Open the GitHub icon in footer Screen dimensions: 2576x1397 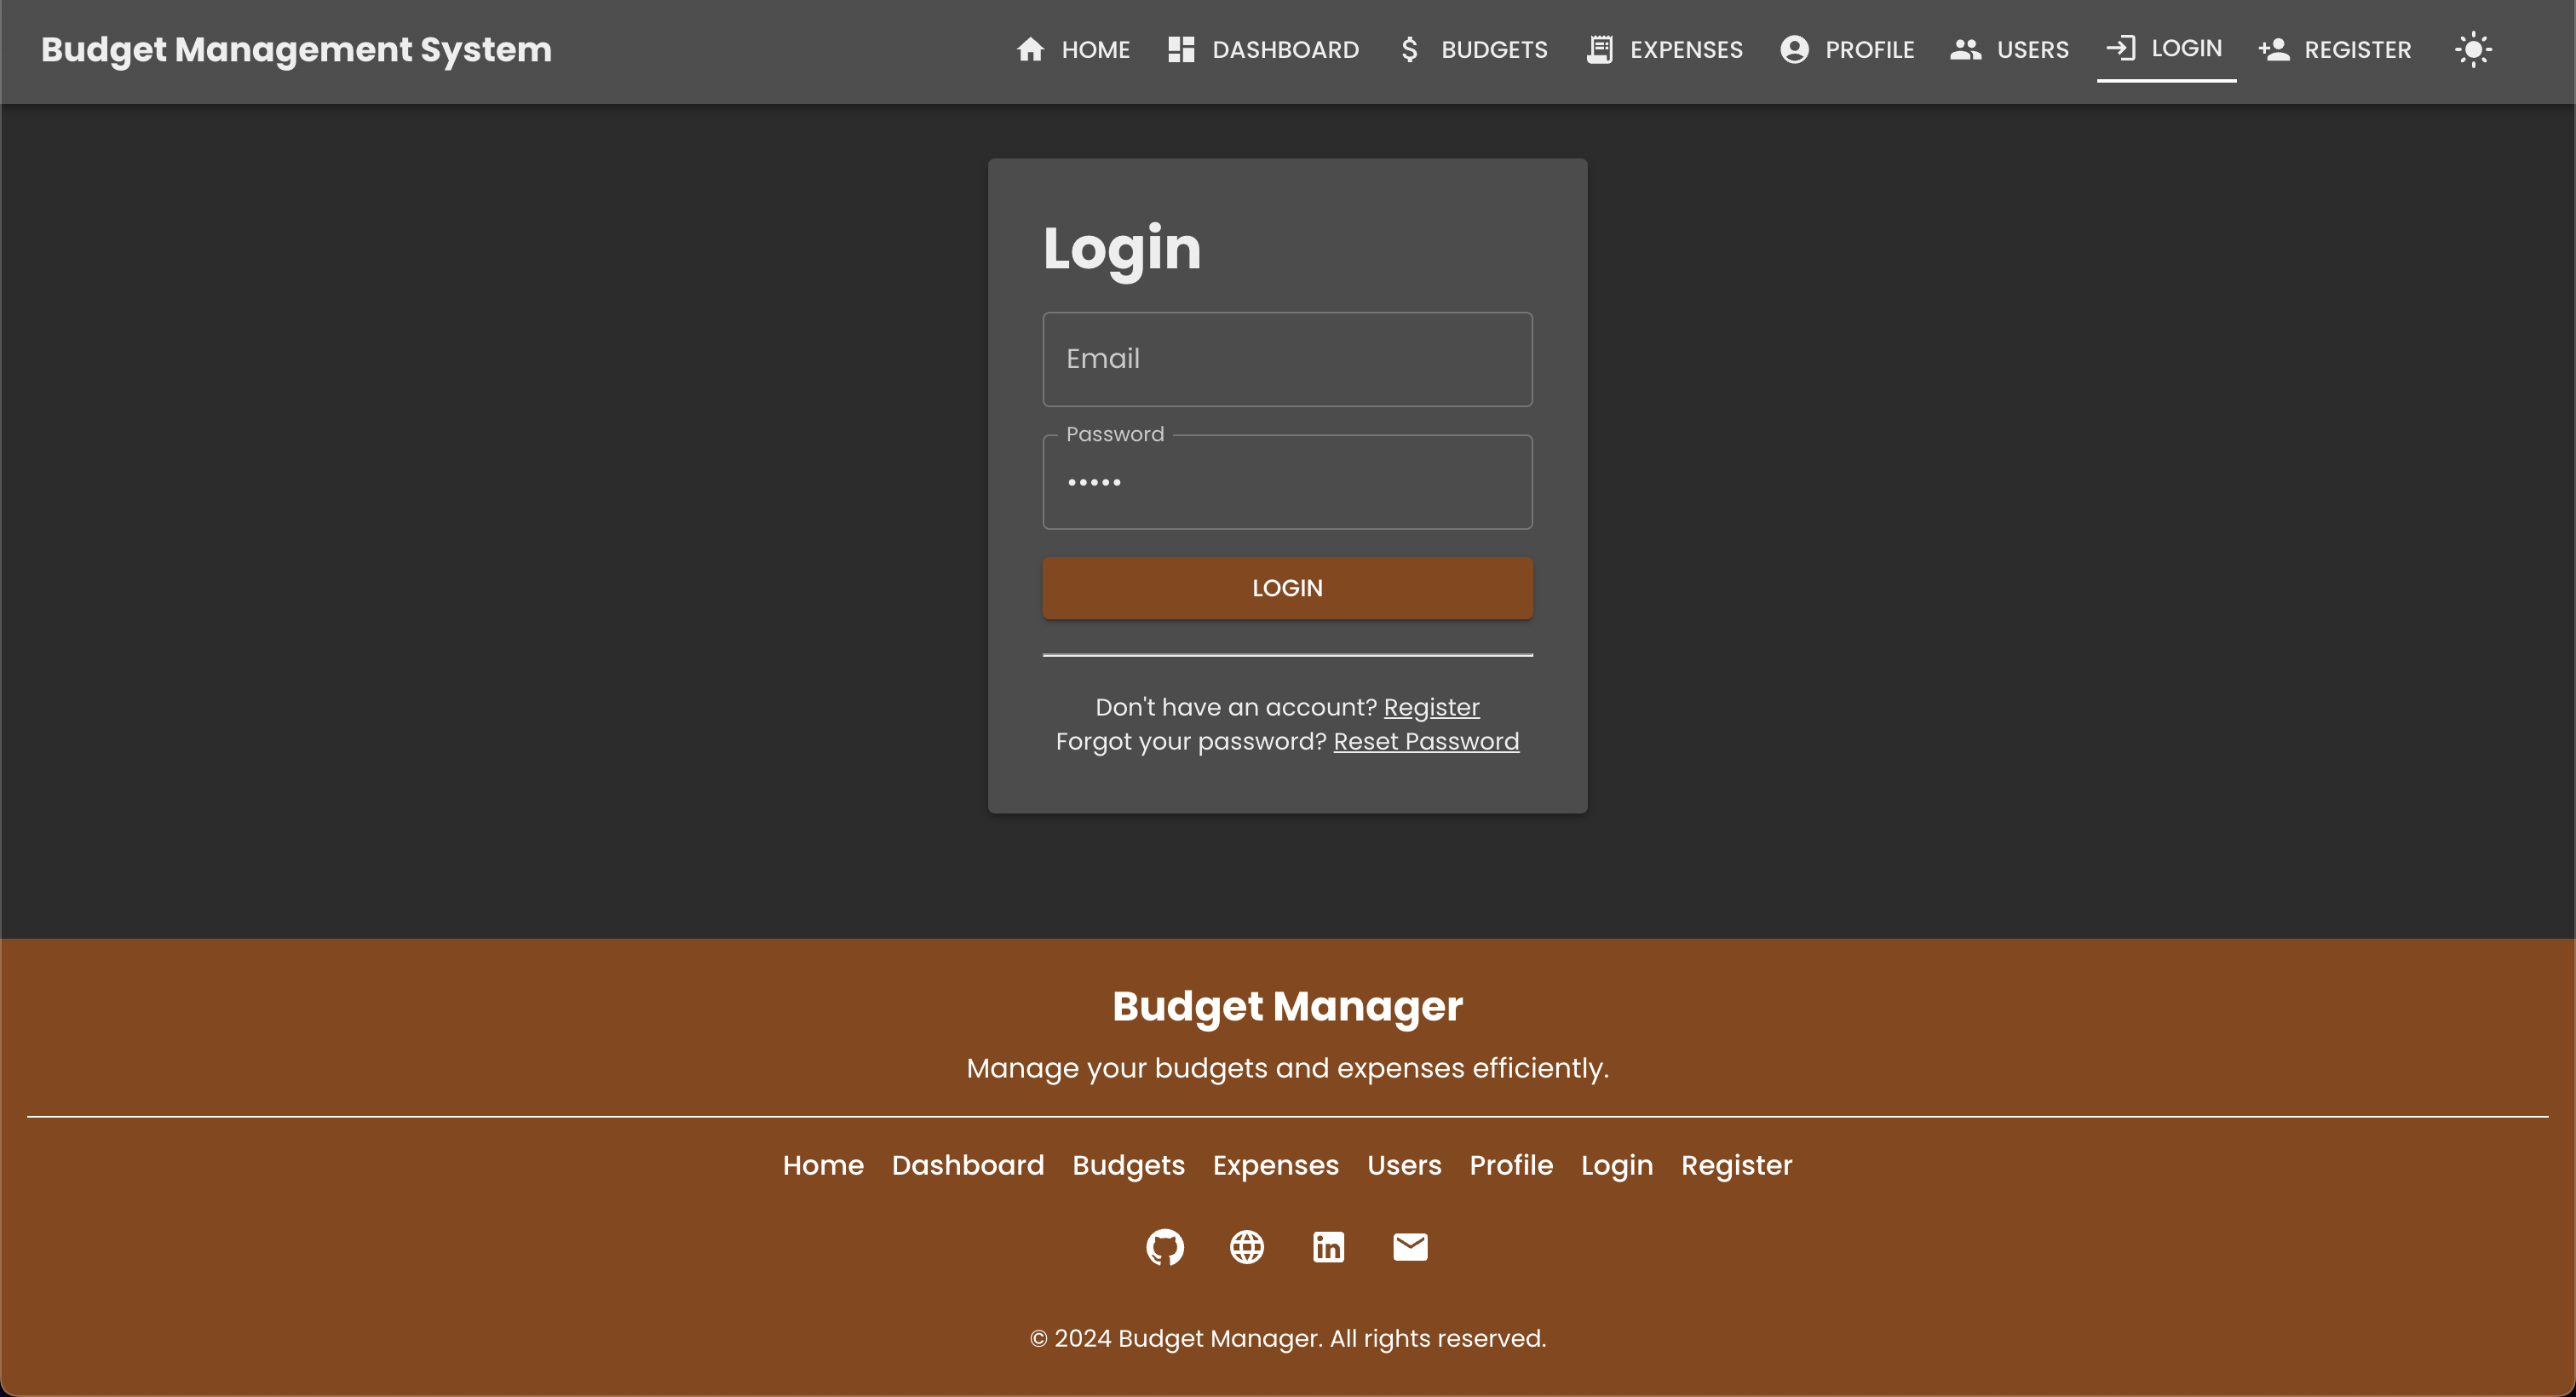click(1165, 1247)
